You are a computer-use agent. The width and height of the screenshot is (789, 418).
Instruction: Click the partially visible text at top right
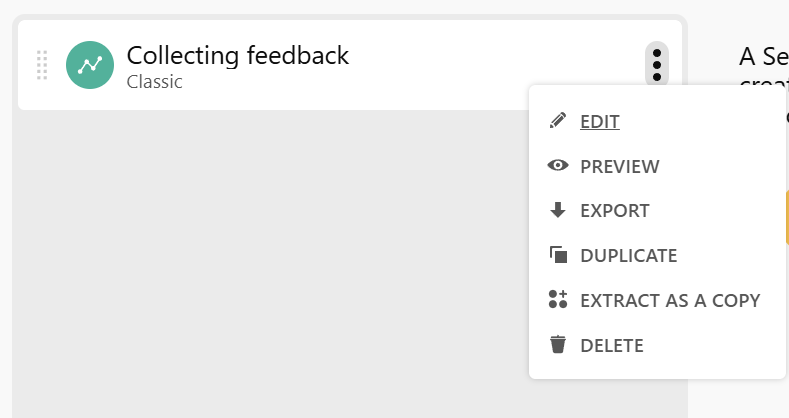tap(763, 58)
